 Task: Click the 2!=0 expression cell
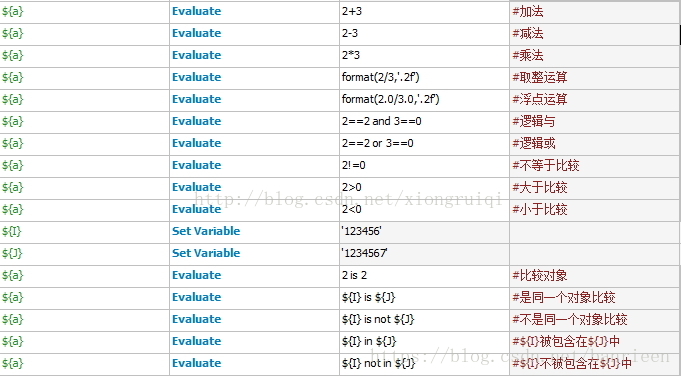tap(424, 166)
